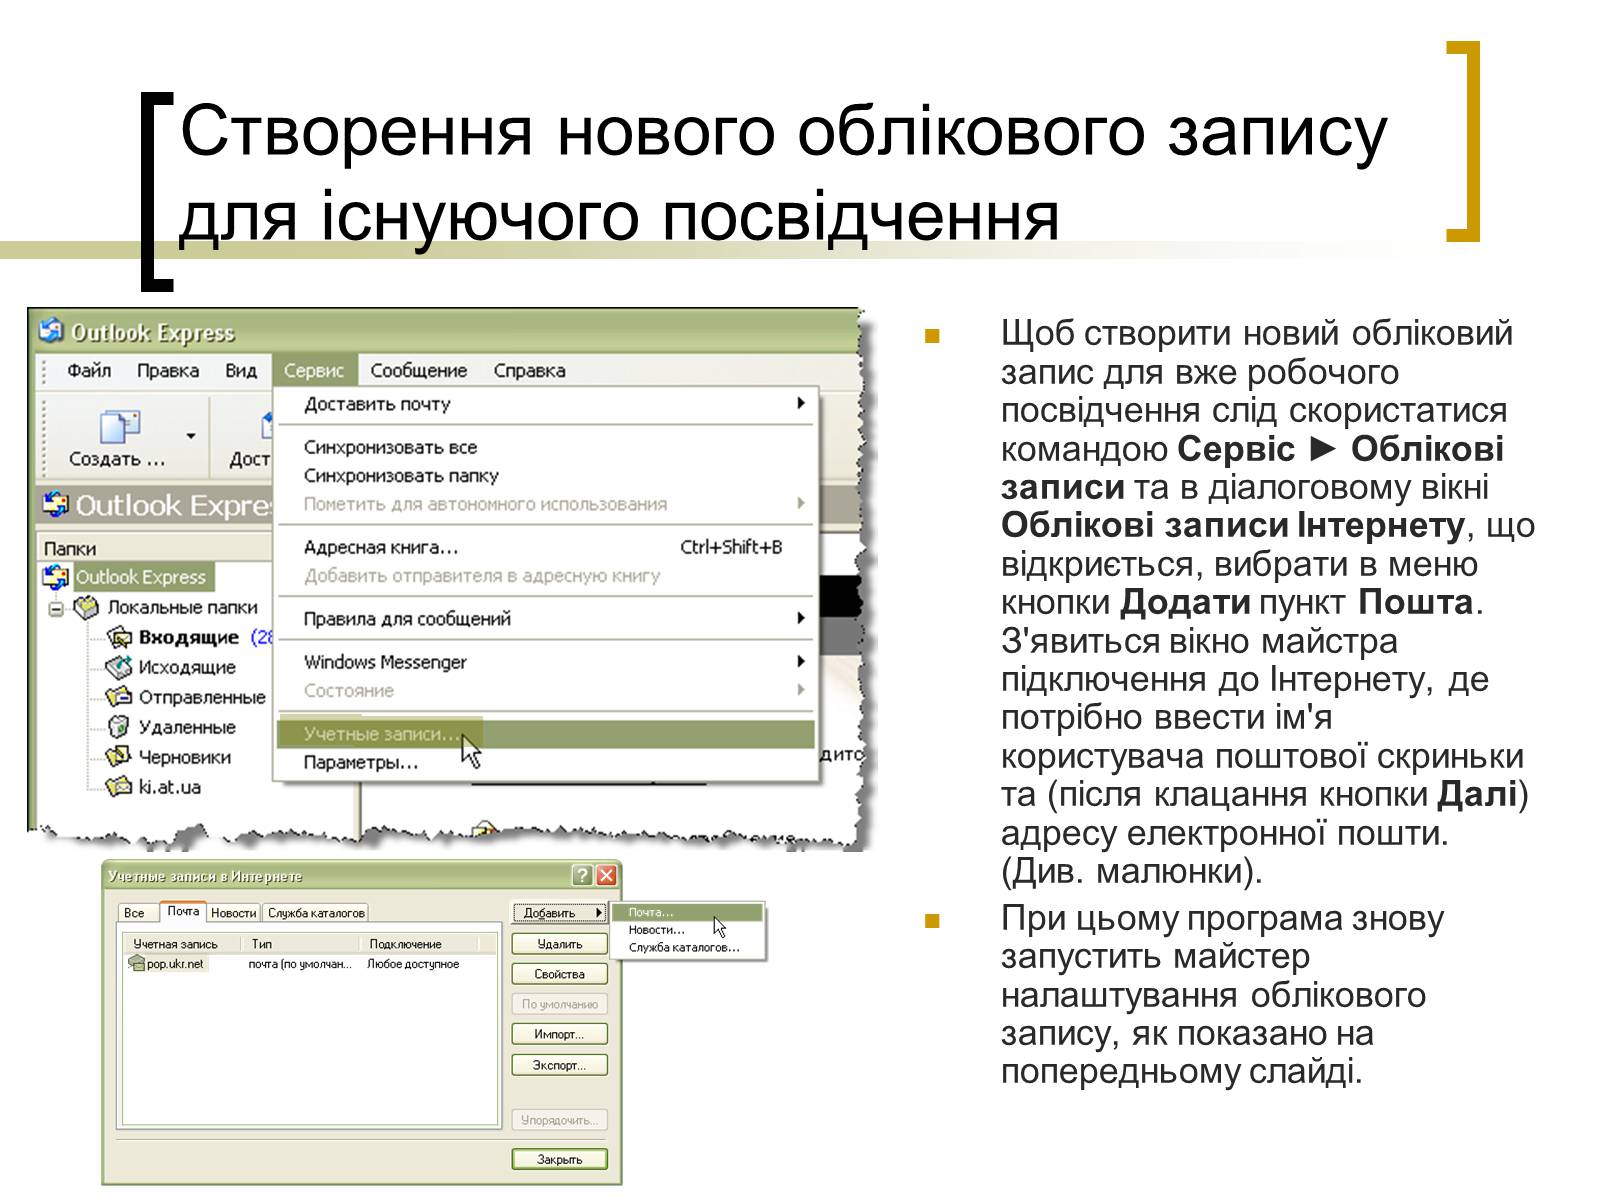The width and height of the screenshot is (1600, 1200).
Task: Open the Входящие inbox folder
Action: 188,637
